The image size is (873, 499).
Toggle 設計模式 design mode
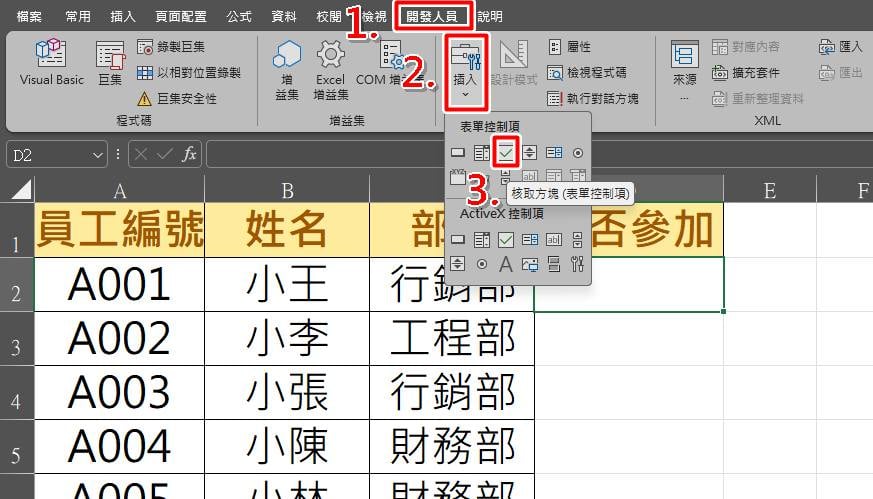pyautogui.click(x=514, y=62)
